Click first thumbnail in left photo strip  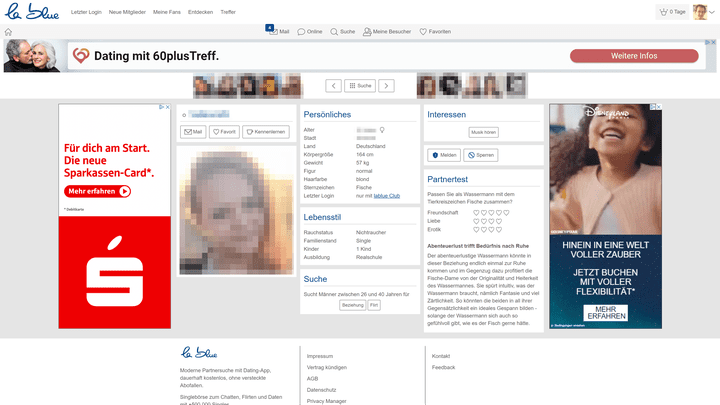coord(202,86)
